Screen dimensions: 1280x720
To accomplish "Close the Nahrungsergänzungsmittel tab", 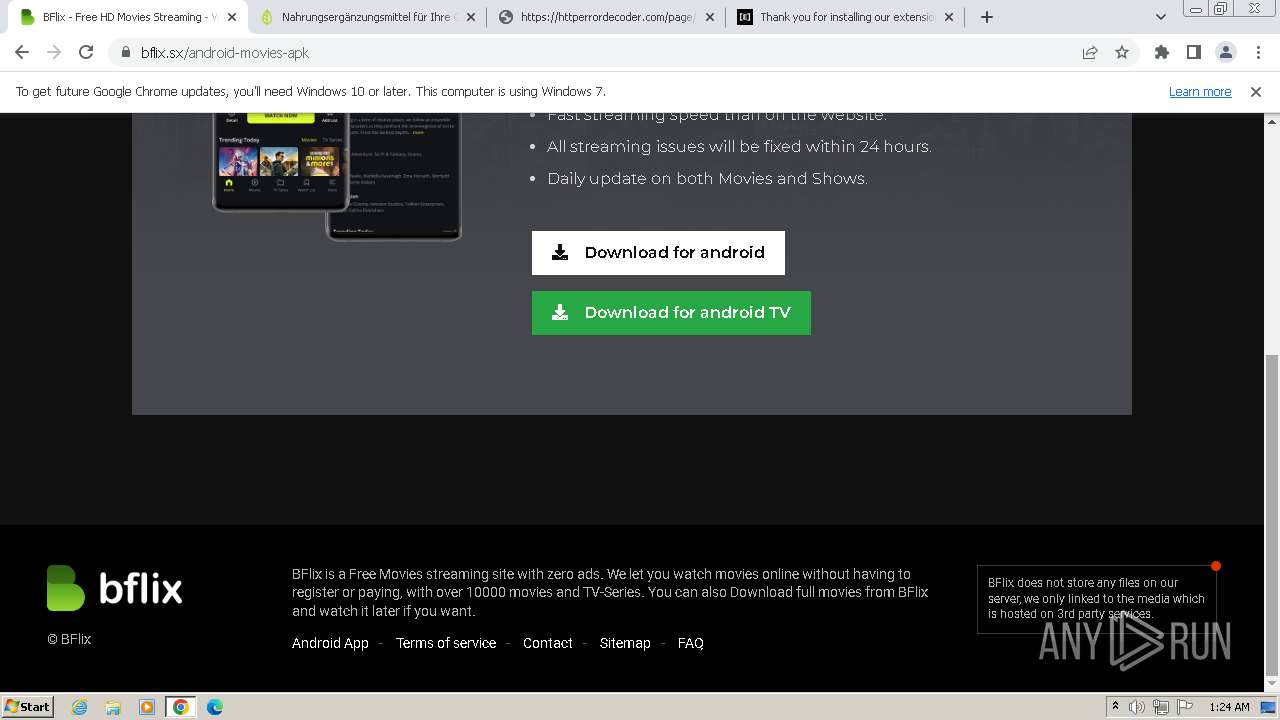I will (471, 17).
